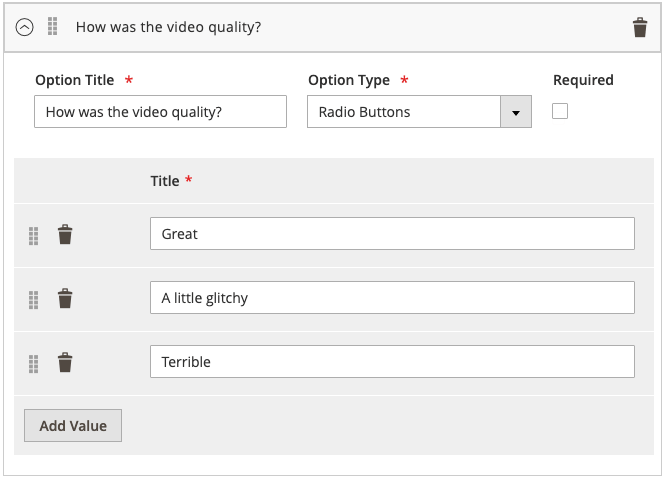Select the 'Terrible' title input field
The height and width of the screenshot is (478, 664).
coord(392,362)
